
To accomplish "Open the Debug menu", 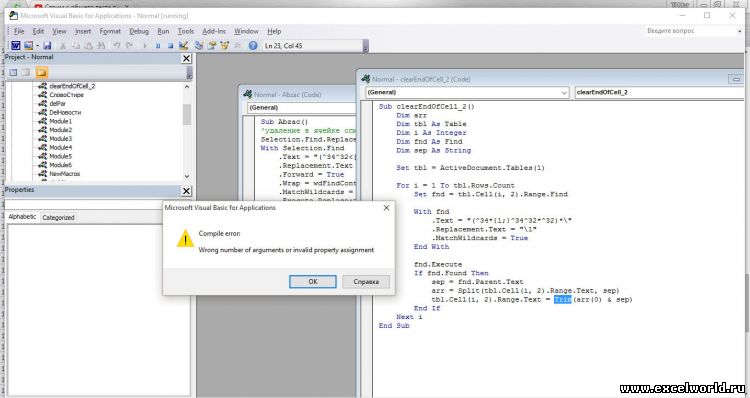I will 139,31.
